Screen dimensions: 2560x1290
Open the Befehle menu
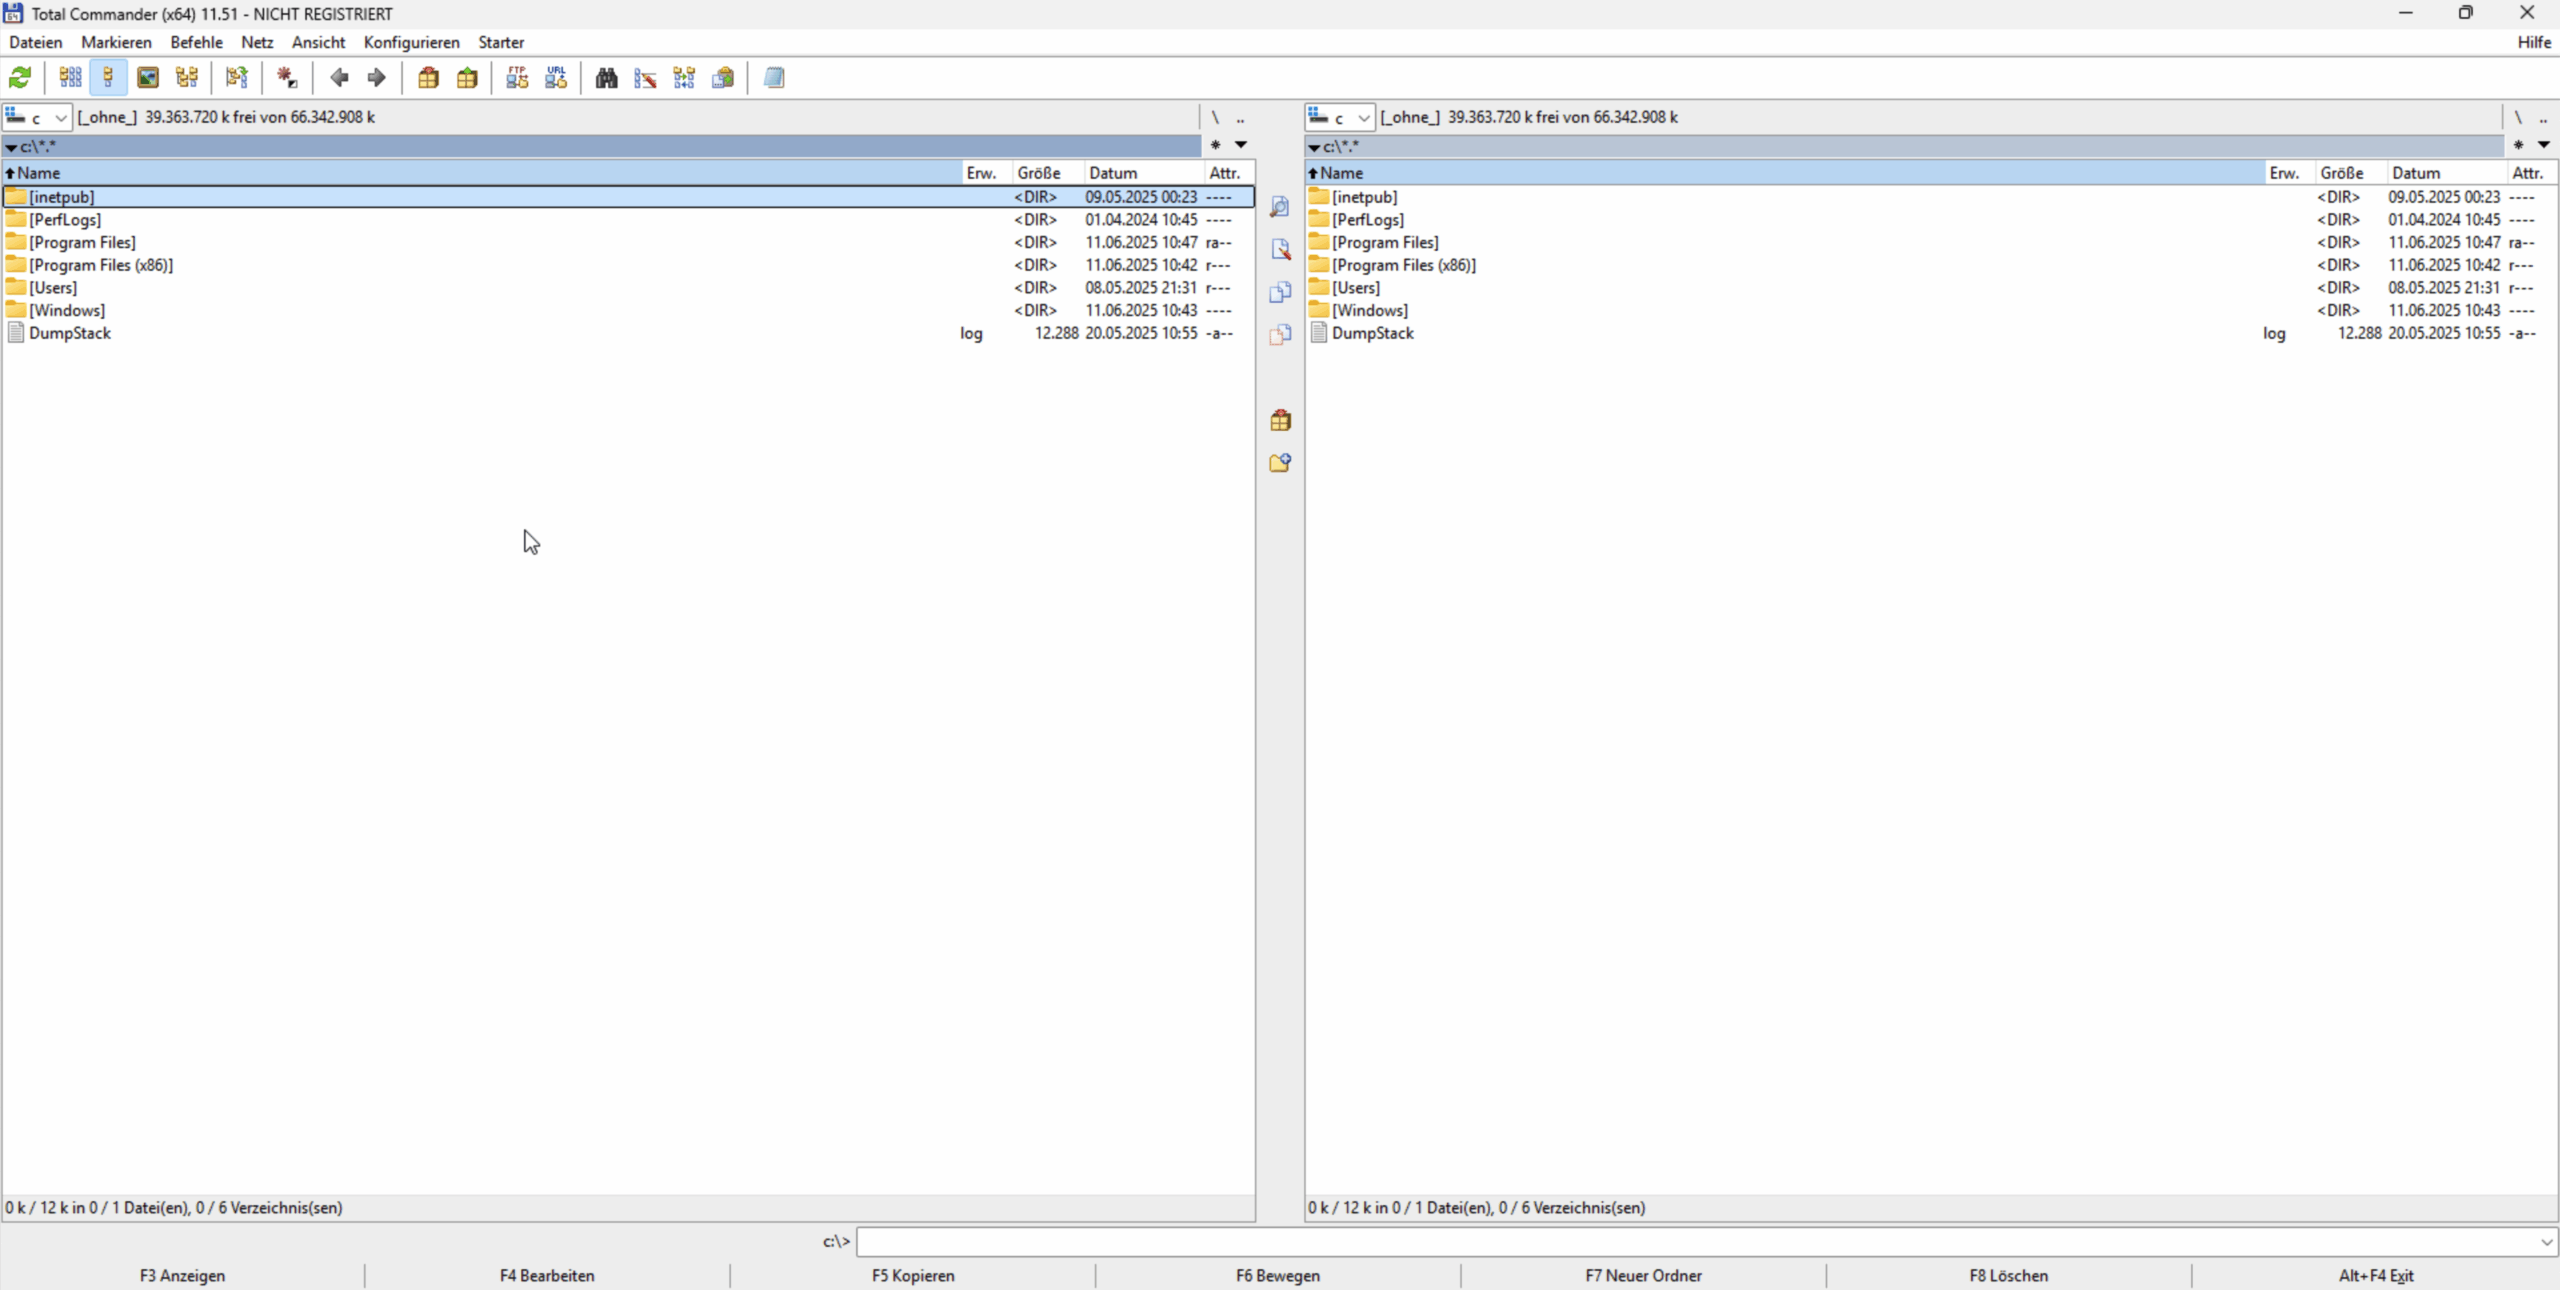tap(196, 42)
